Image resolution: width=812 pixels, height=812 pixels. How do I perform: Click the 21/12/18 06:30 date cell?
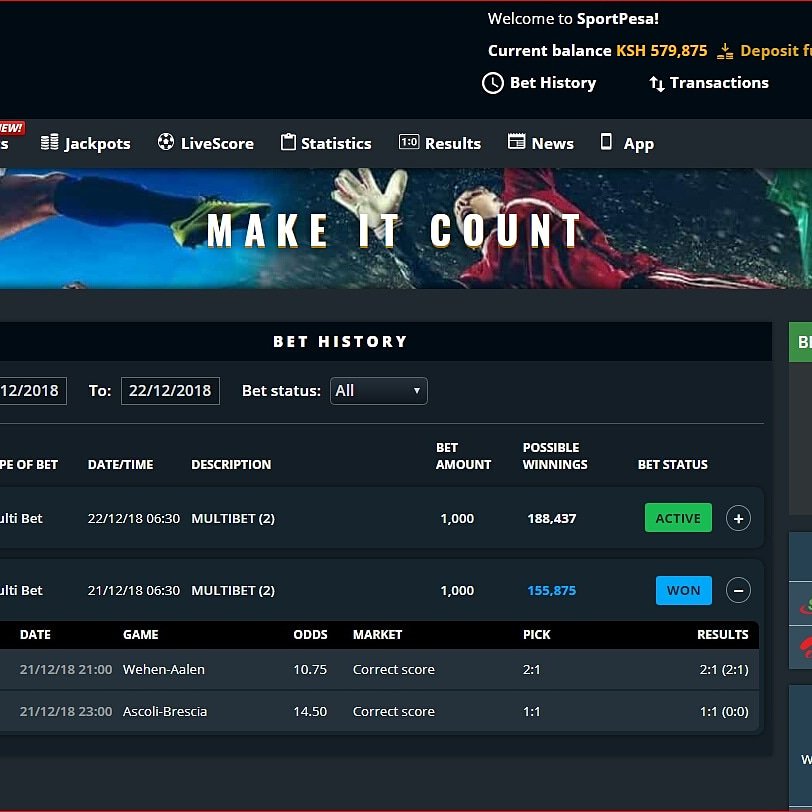[134, 590]
